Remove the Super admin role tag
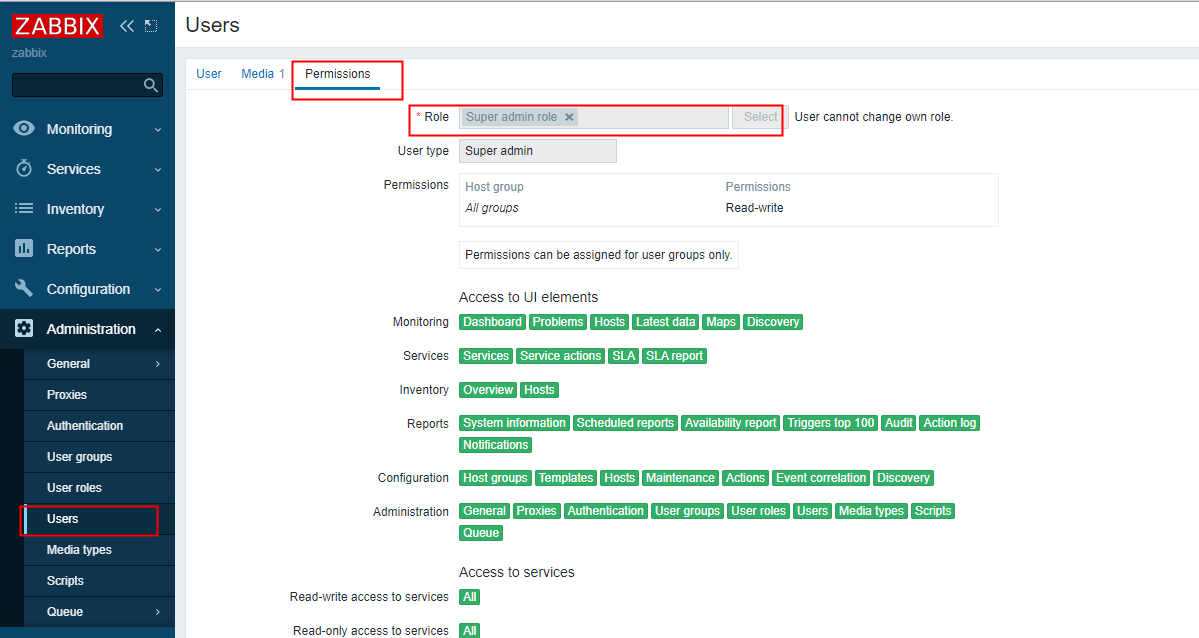This screenshot has height=638, width=1199. tap(569, 117)
